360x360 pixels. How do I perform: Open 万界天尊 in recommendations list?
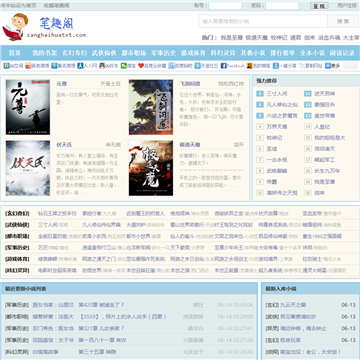(x=277, y=127)
